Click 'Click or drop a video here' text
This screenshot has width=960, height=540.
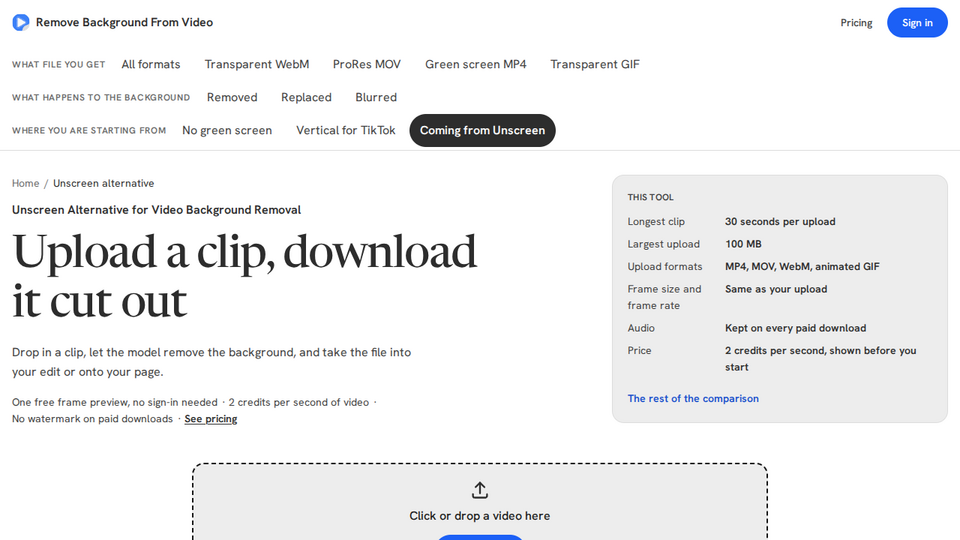tap(480, 516)
